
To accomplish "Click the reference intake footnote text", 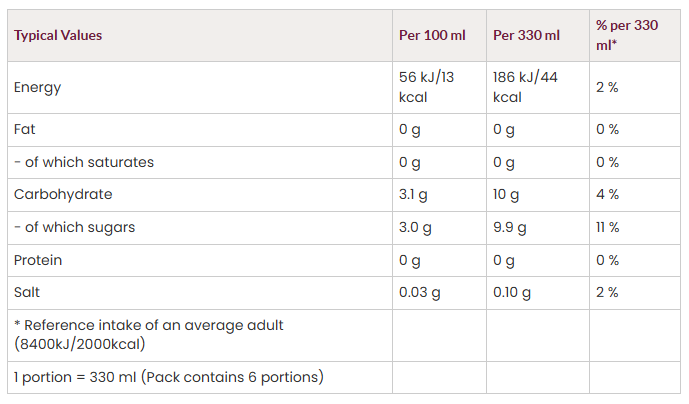I will click(x=149, y=334).
